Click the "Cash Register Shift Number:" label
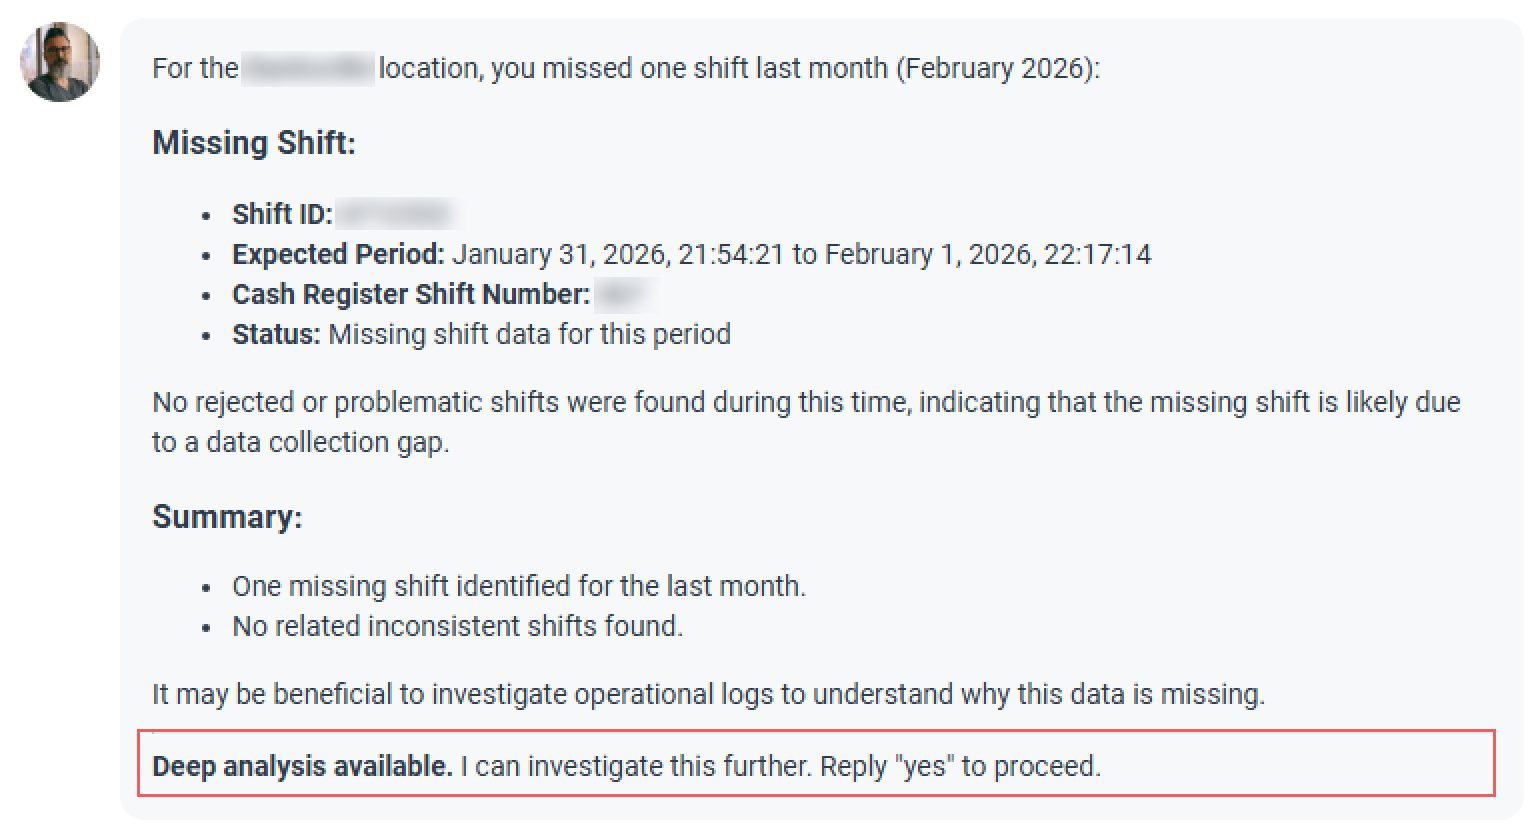Viewport: 1534px width, 824px height. 411,294
